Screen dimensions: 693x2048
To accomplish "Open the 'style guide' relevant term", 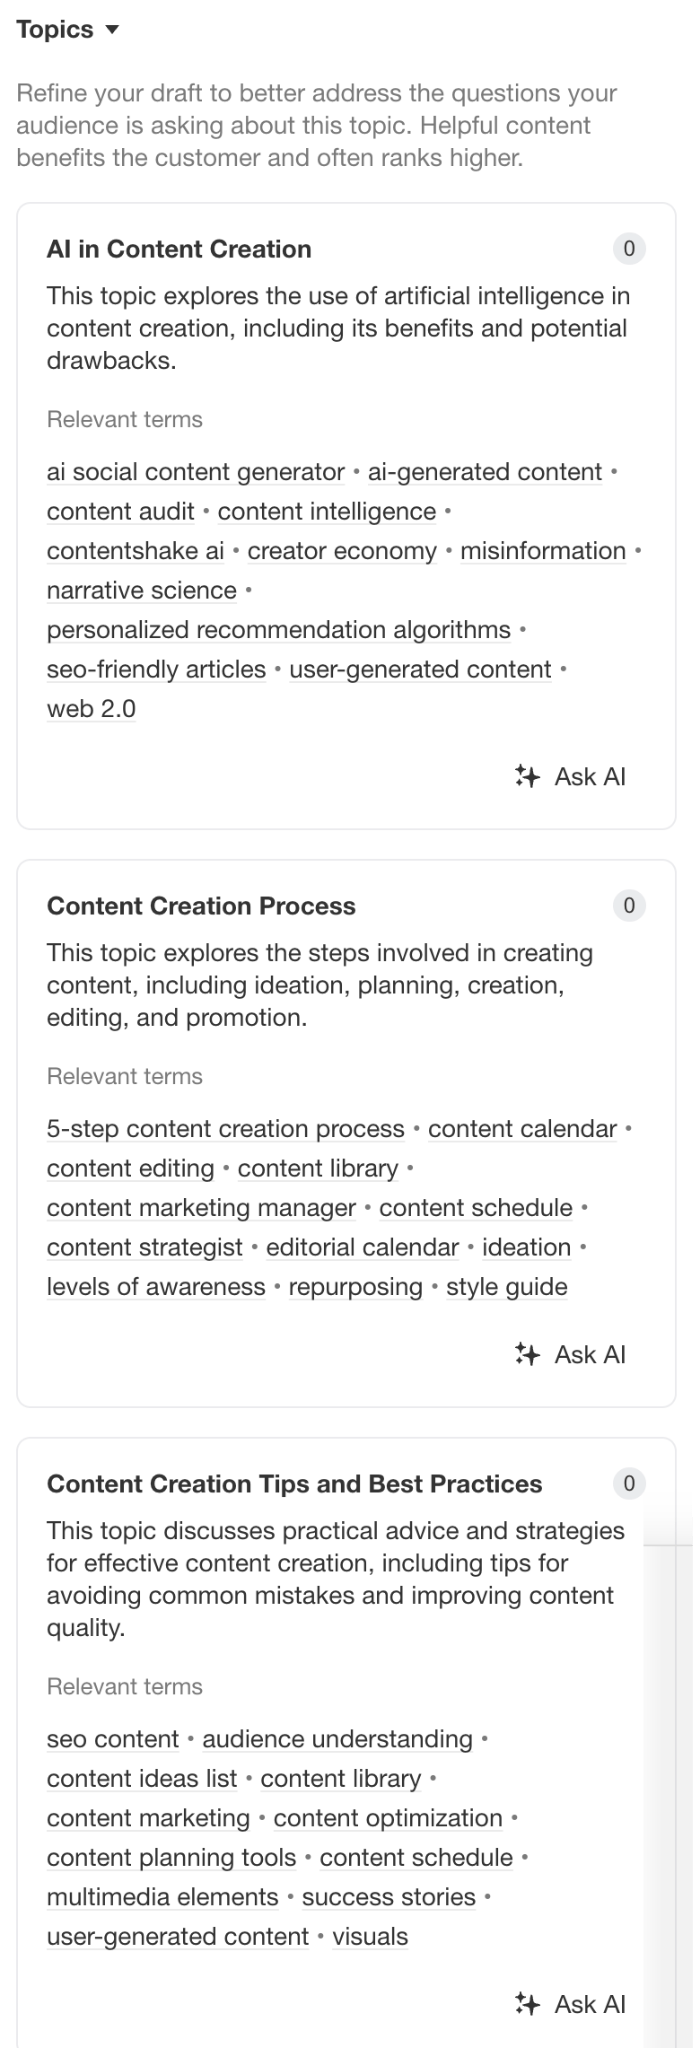I will (506, 1287).
